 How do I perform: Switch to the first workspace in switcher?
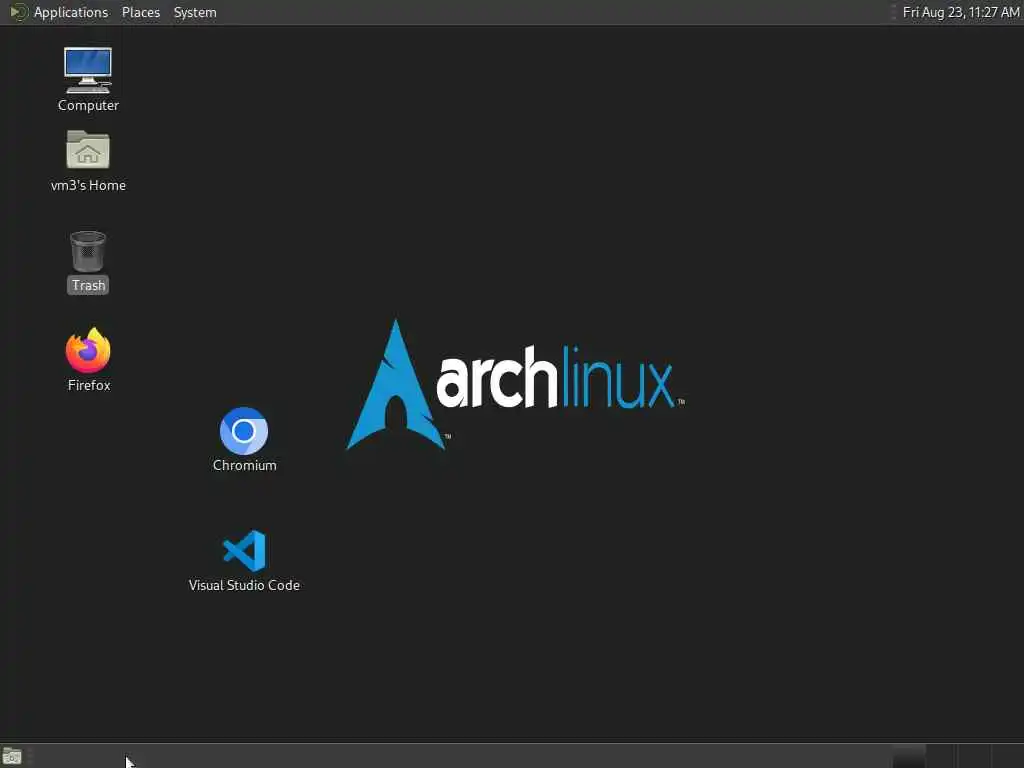(x=909, y=756)
